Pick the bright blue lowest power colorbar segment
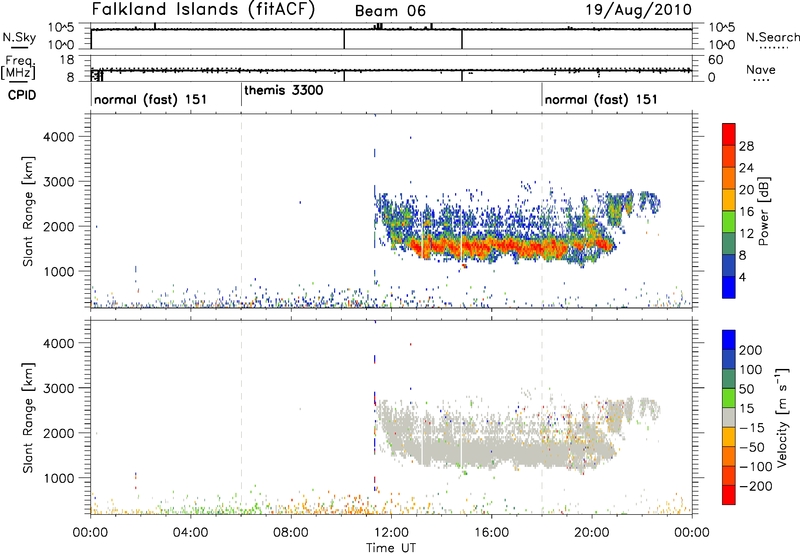Viewport: 800px width, 554px height. pos(729,287)
